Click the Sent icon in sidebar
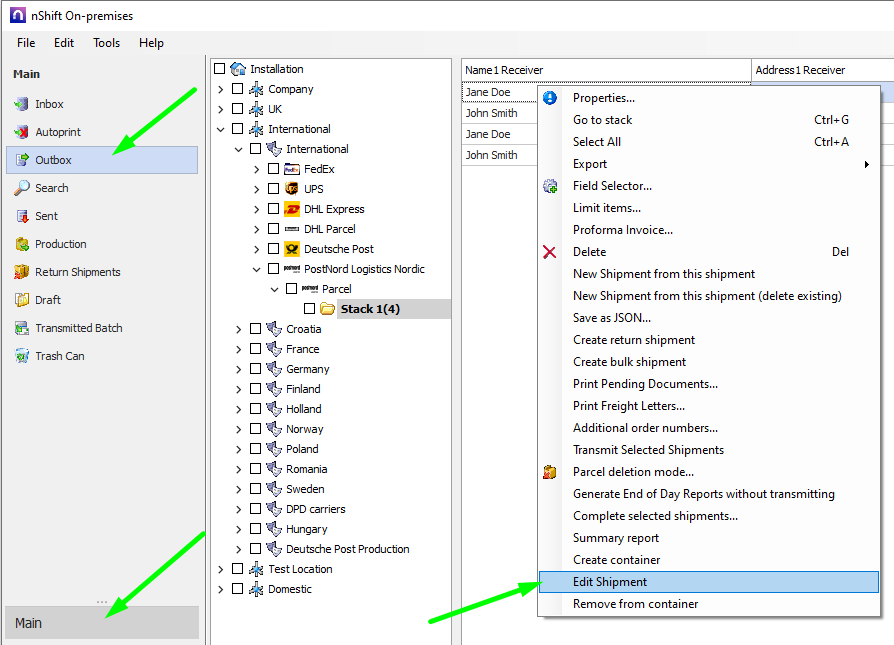 click(x=22, y=216)
